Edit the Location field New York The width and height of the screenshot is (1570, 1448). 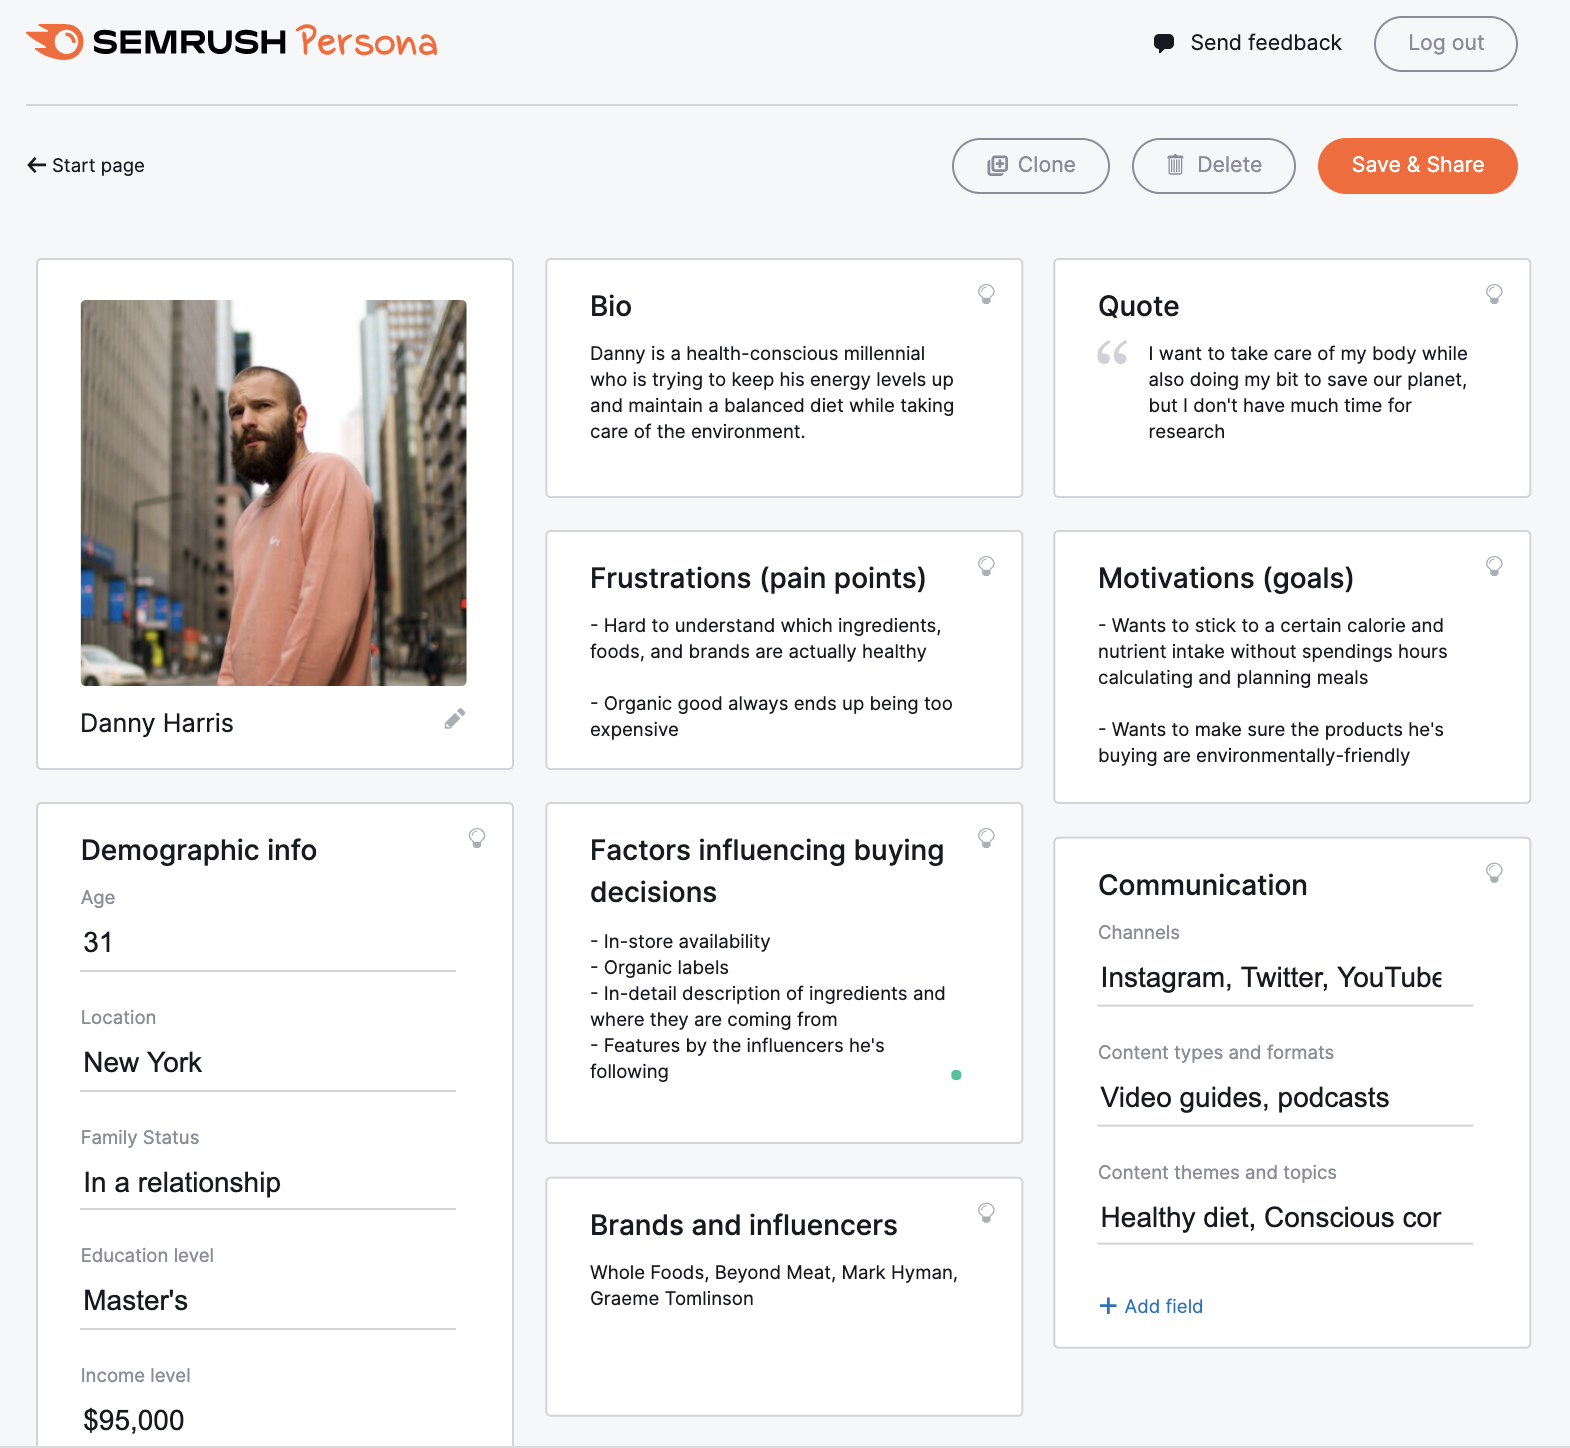tap(268, 1062)
